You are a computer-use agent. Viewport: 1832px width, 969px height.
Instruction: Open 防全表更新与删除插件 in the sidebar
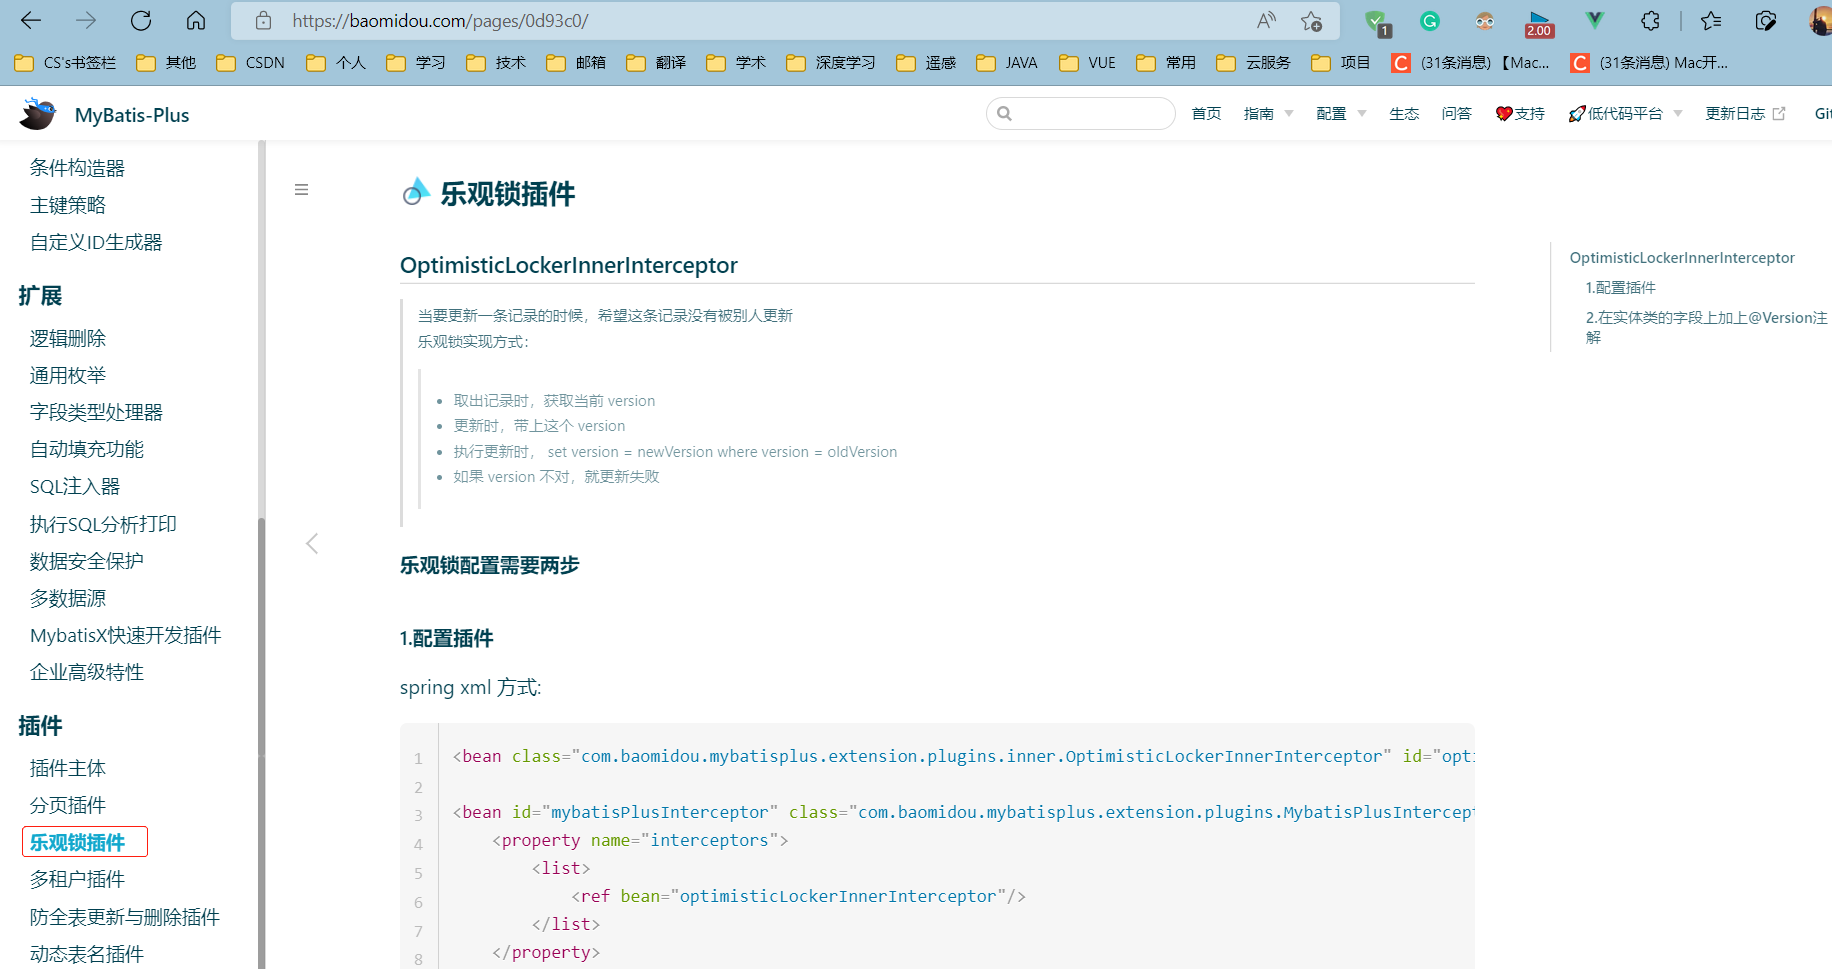(x=125, y=917)
